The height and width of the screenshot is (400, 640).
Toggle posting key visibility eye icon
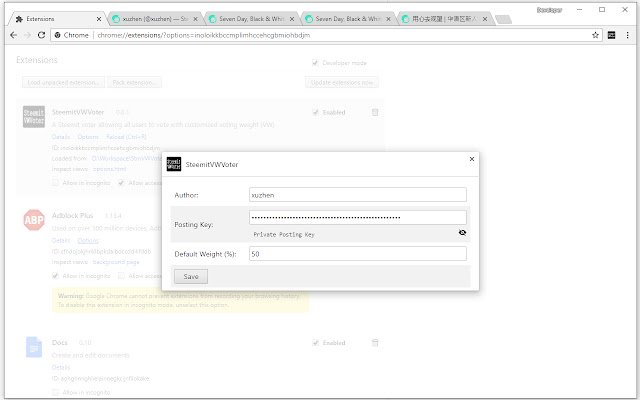462,233
